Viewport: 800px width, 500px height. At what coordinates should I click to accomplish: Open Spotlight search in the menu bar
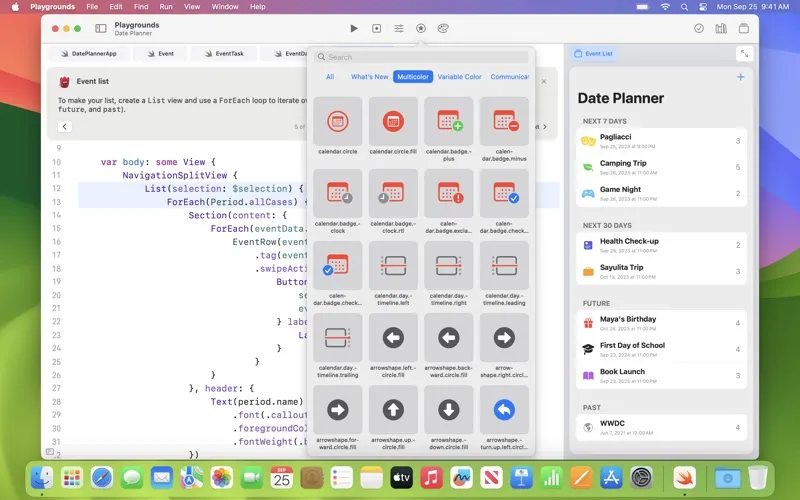684,7
